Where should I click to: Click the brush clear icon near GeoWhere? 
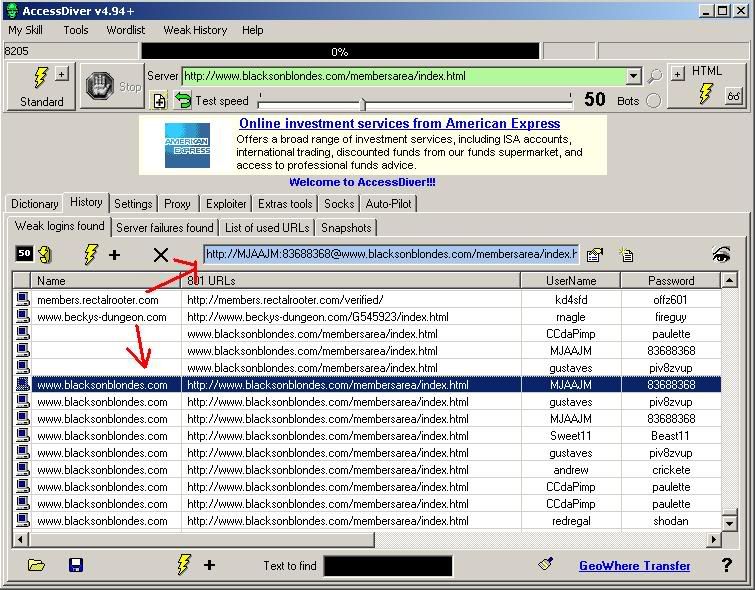[x=546, y=564]
